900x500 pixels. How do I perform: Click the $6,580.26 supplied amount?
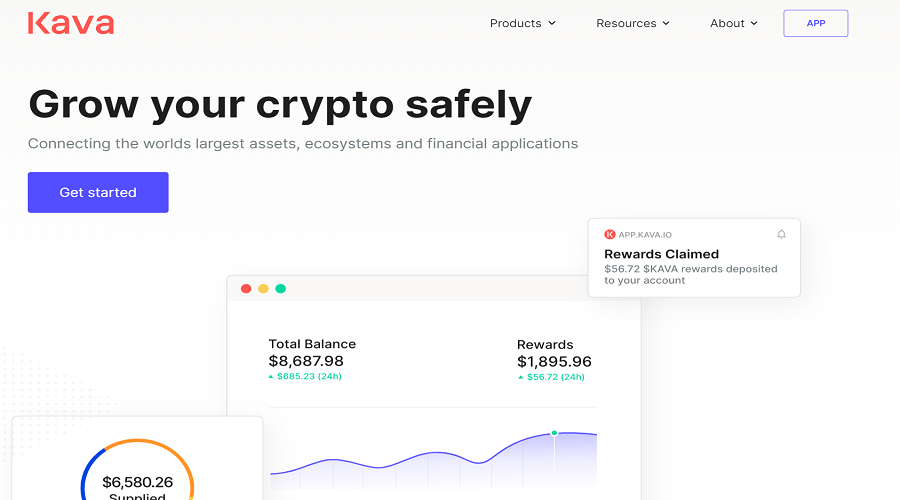pyautogui.click(x=138, y=482)
